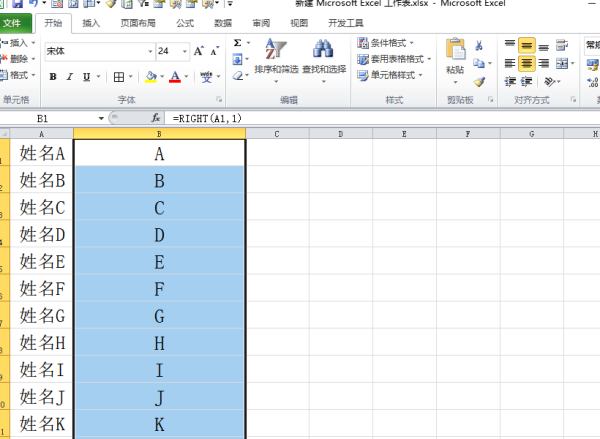Image resolution: width=600 pixels, height=439 pixels.
Task: Open the fill color dropdown arrow
Action: [x=162, y=77]
